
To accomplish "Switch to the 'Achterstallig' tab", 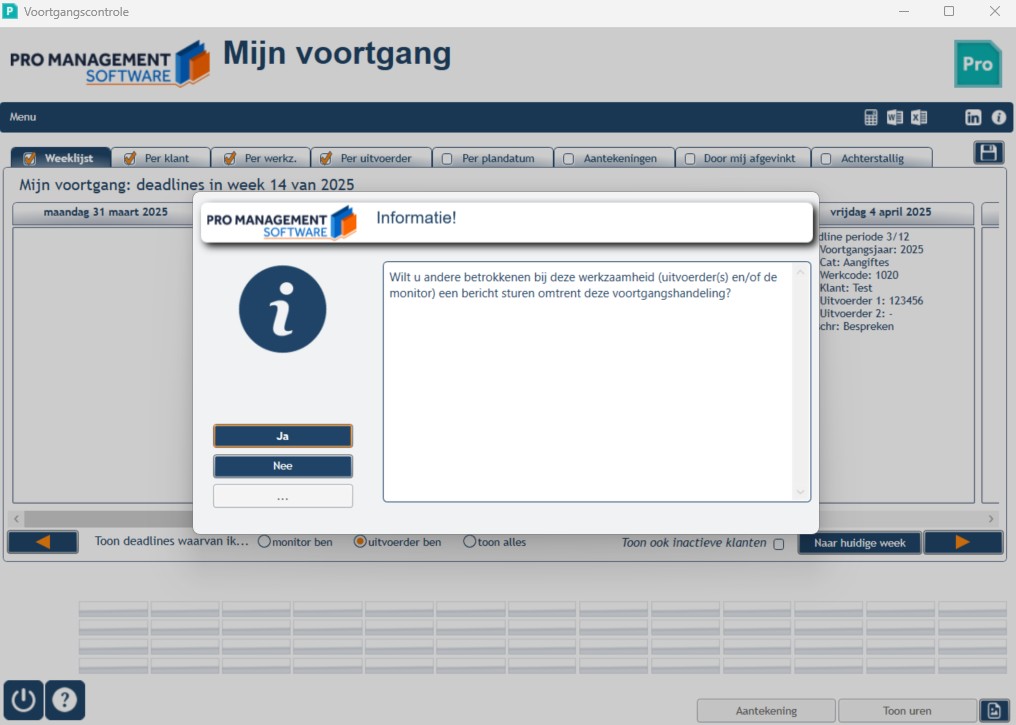I will tap(872, 158).
